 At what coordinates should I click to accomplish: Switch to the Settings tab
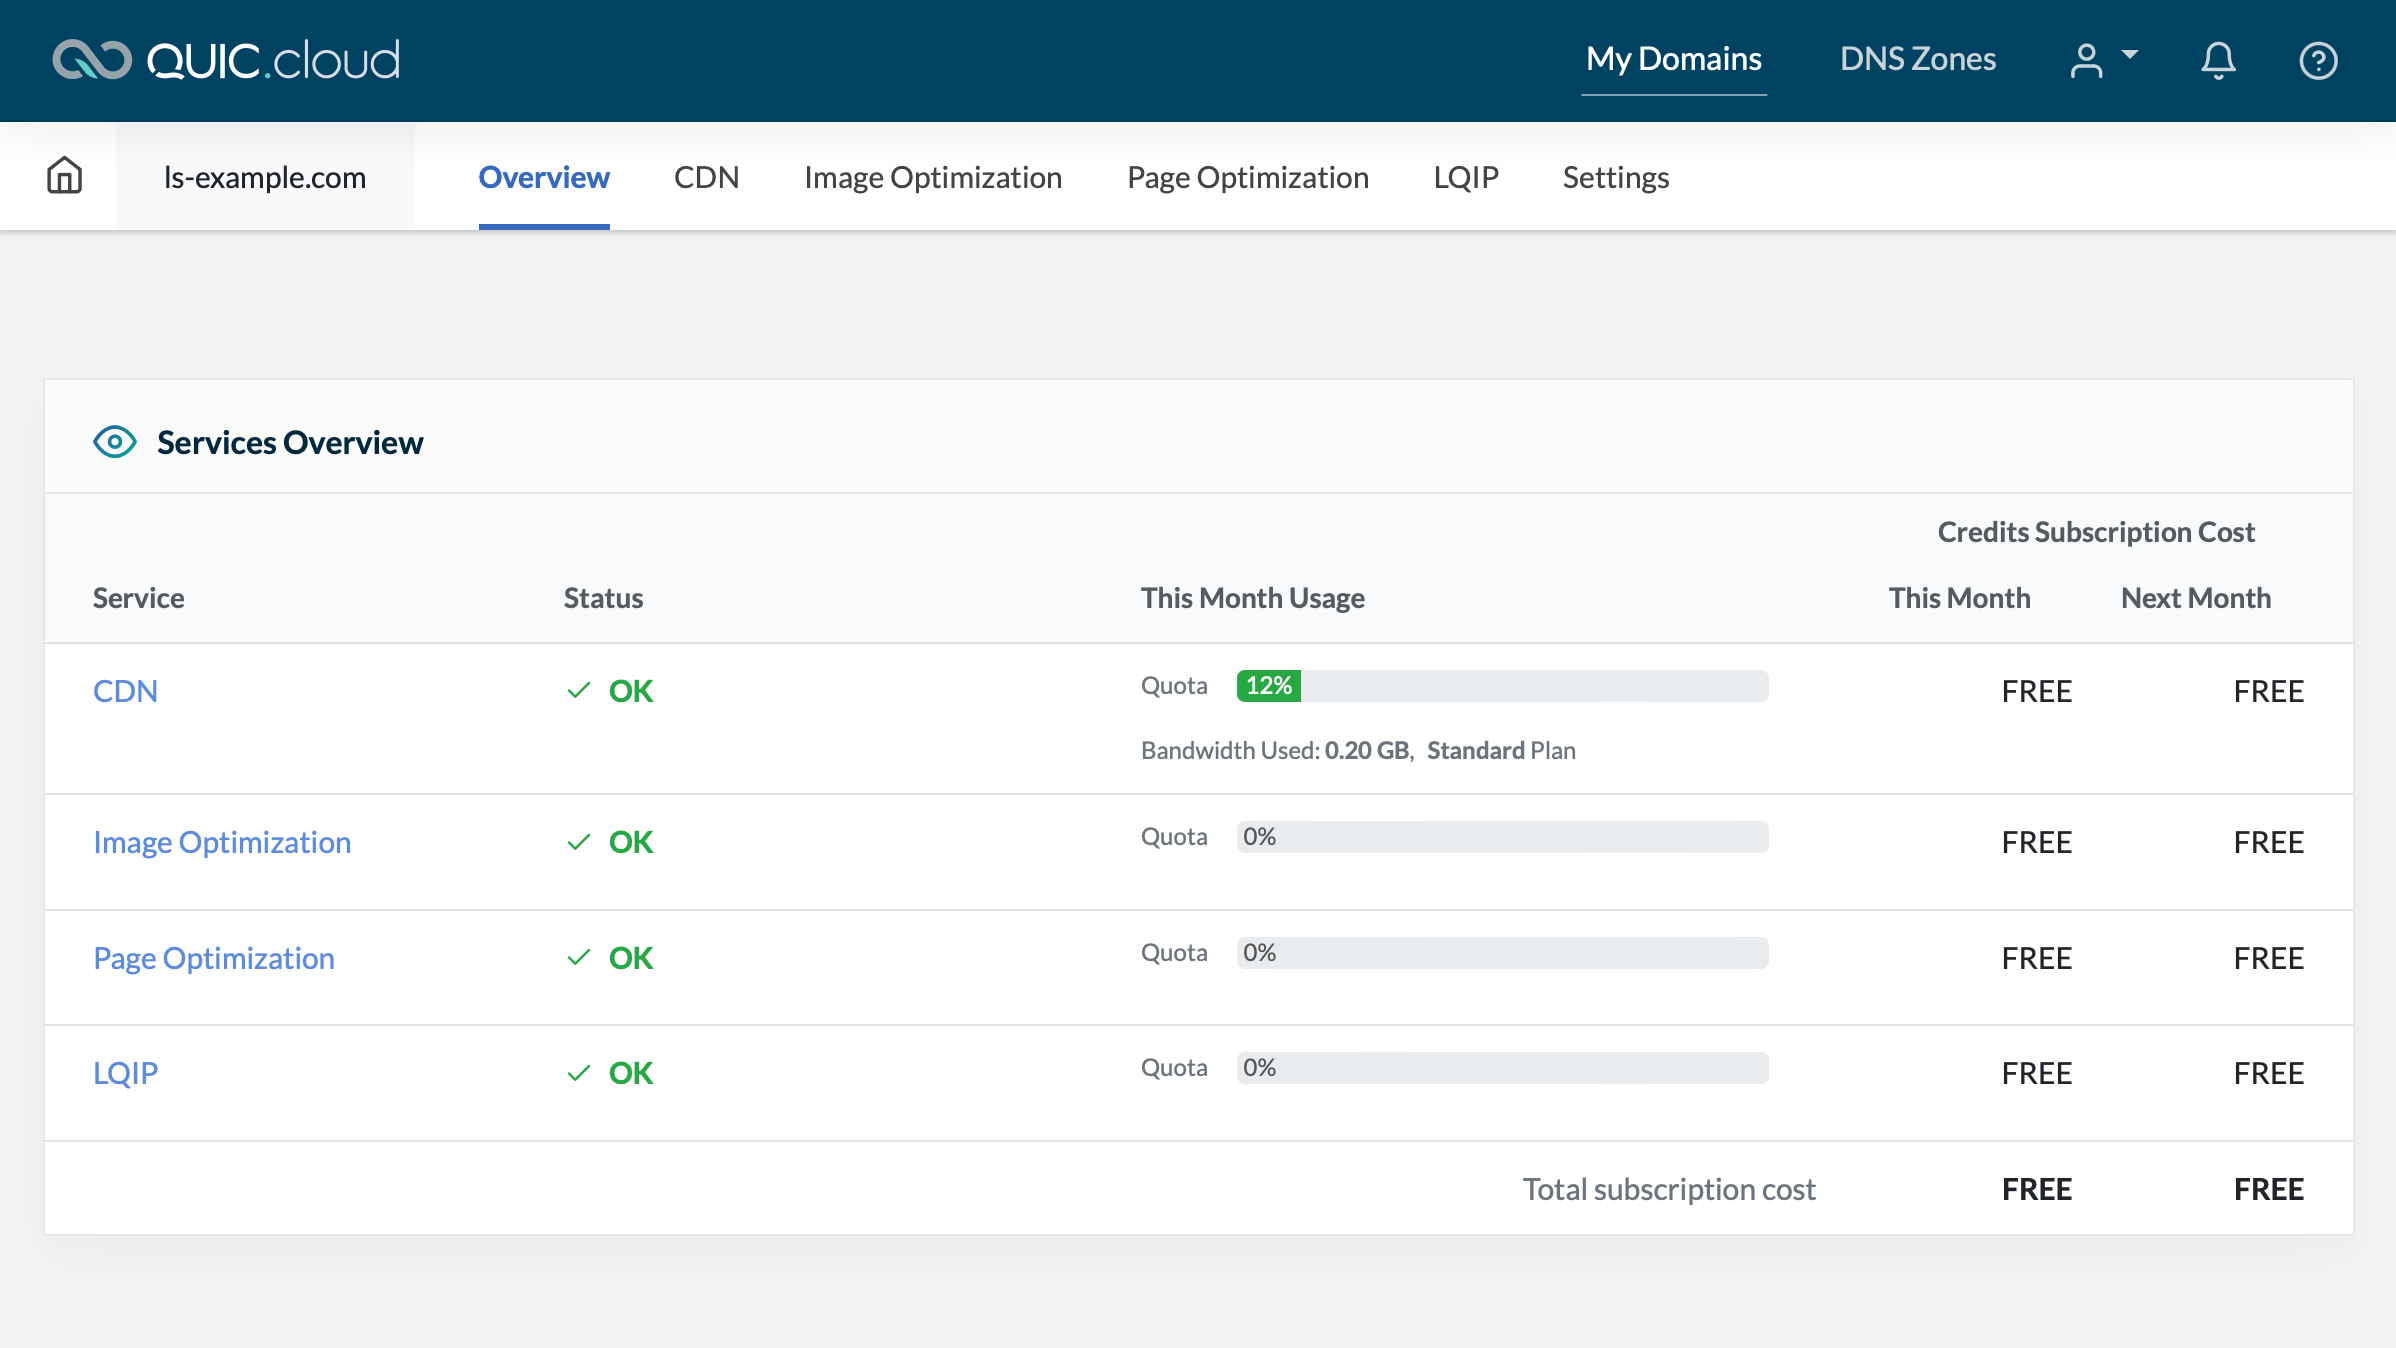1614,177
